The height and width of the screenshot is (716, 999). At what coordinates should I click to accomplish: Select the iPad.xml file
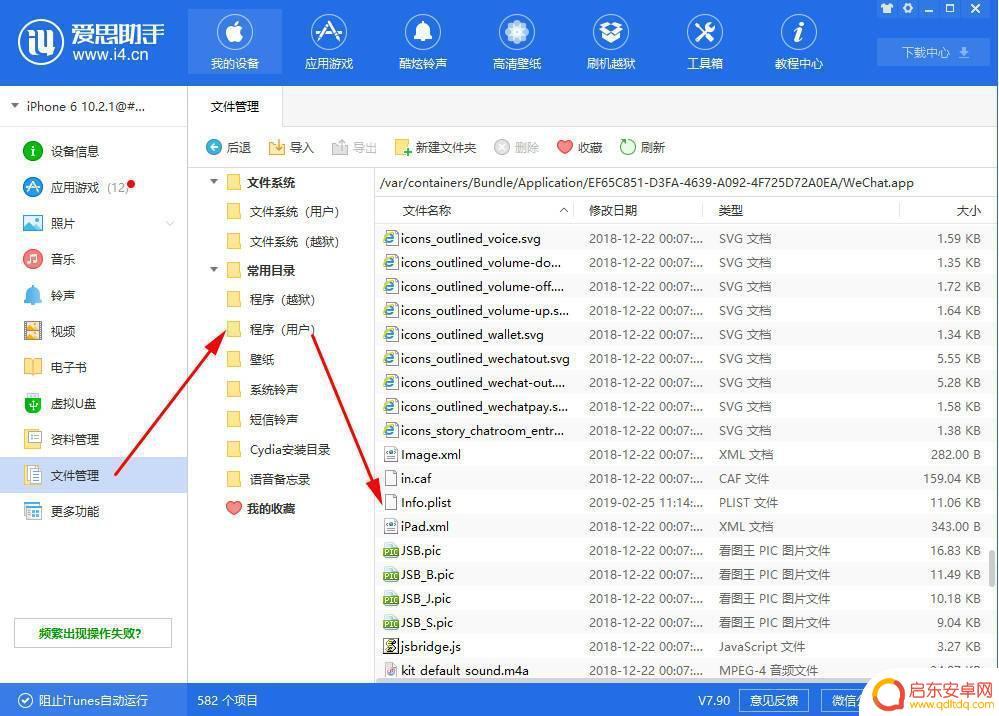point(682,527)
